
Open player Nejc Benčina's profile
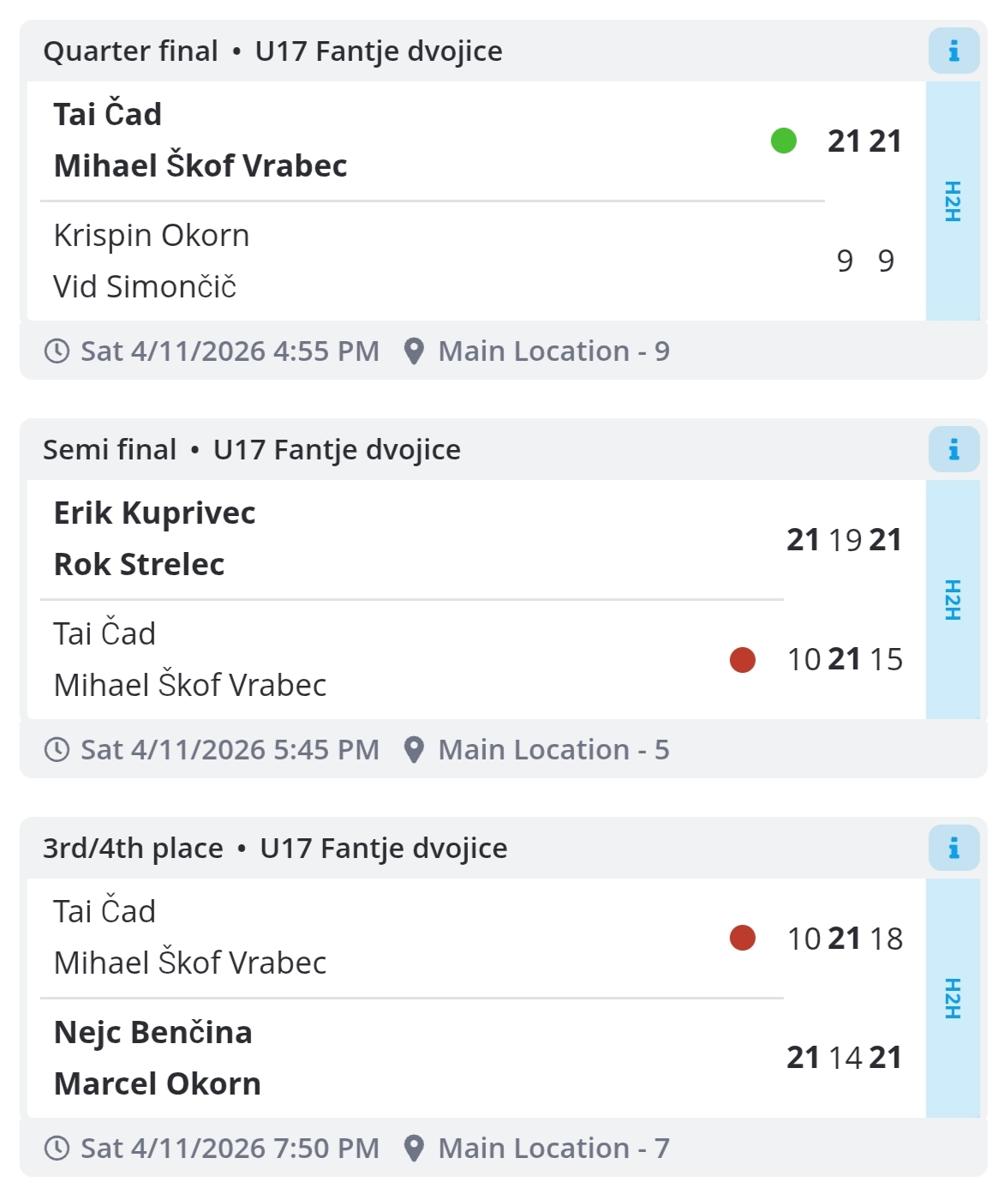click(153, 1032)
